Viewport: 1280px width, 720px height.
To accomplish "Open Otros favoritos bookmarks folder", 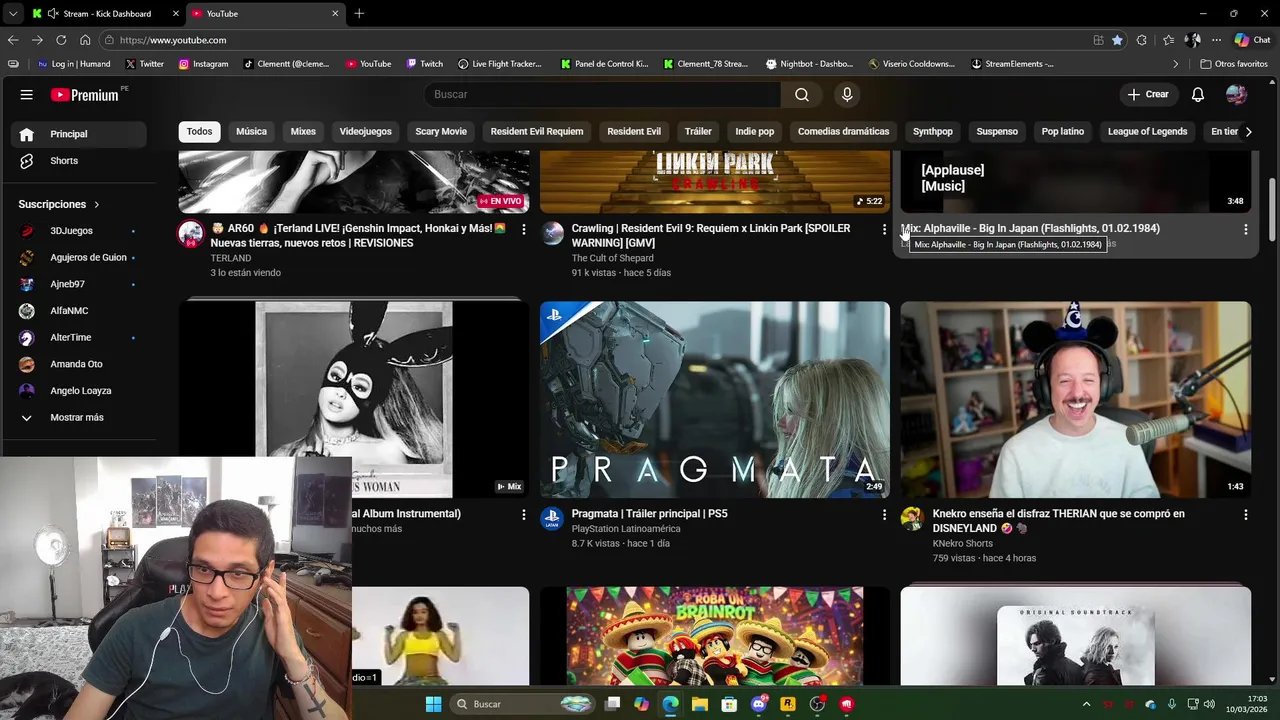I will (x=1234, y=64).
